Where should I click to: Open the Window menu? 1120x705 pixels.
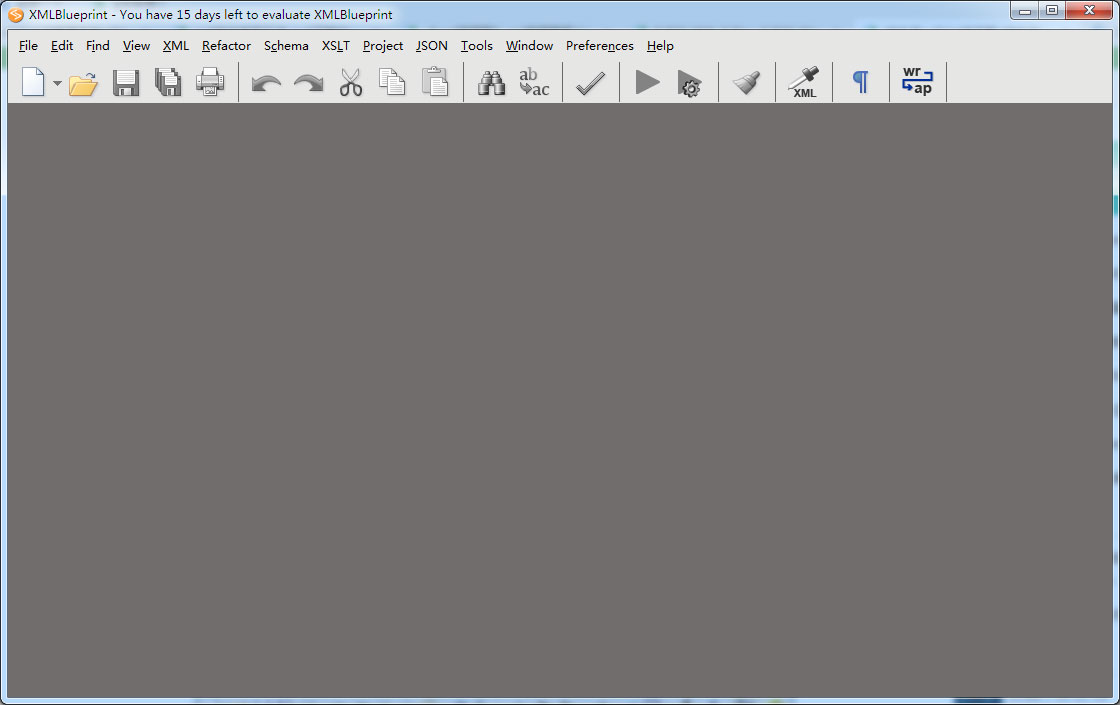point(529,46)
